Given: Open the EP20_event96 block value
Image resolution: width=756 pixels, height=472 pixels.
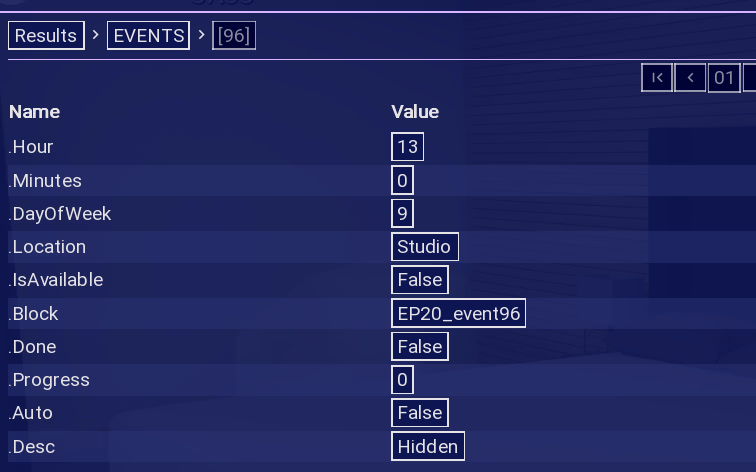Looking at the screenshot, I should (459, 314).
